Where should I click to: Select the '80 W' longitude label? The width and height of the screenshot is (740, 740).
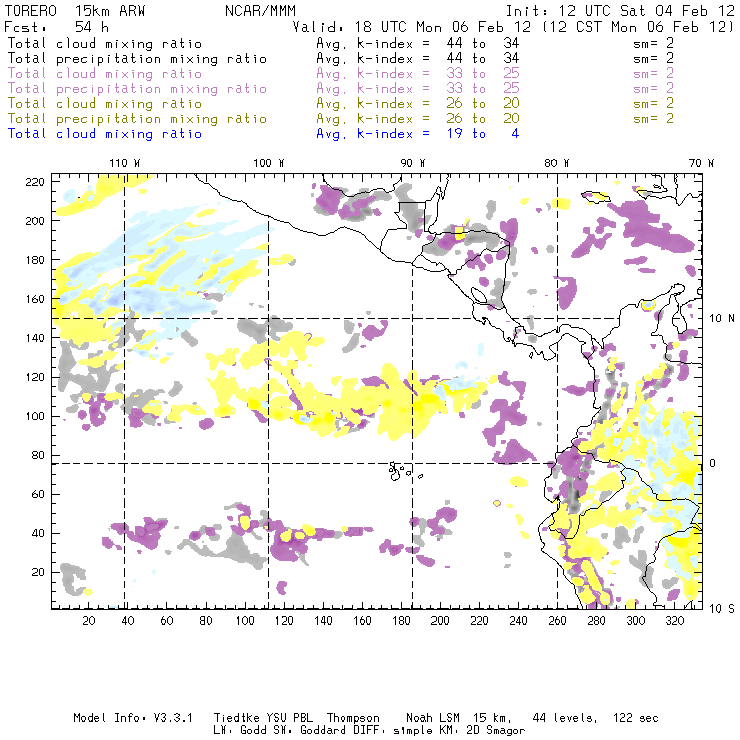[x=556, y=163]
